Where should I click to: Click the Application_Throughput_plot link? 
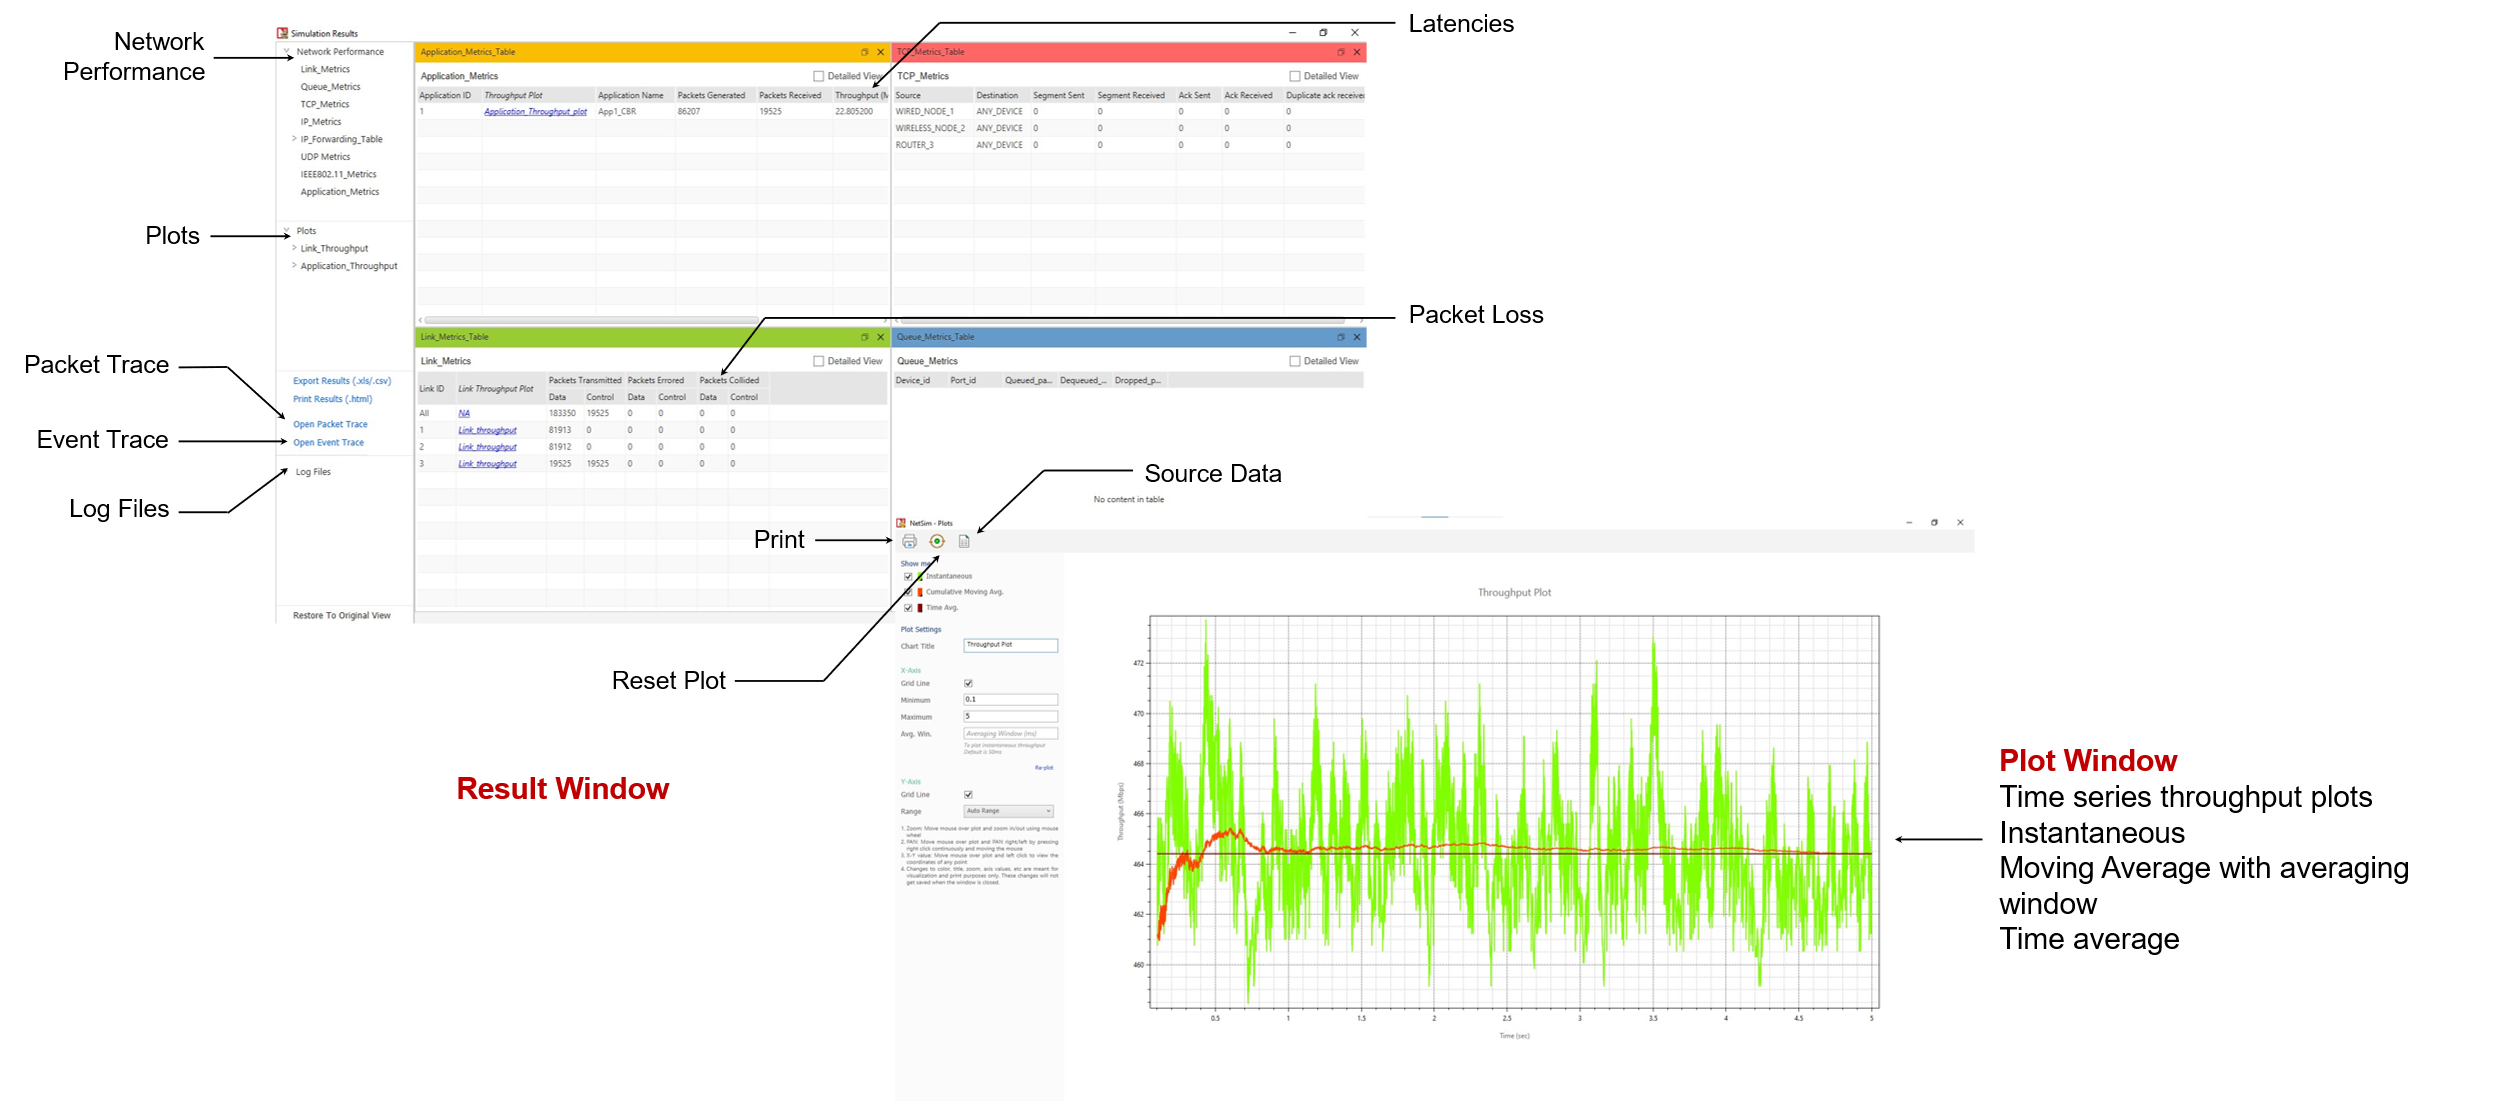click(535, 112)
